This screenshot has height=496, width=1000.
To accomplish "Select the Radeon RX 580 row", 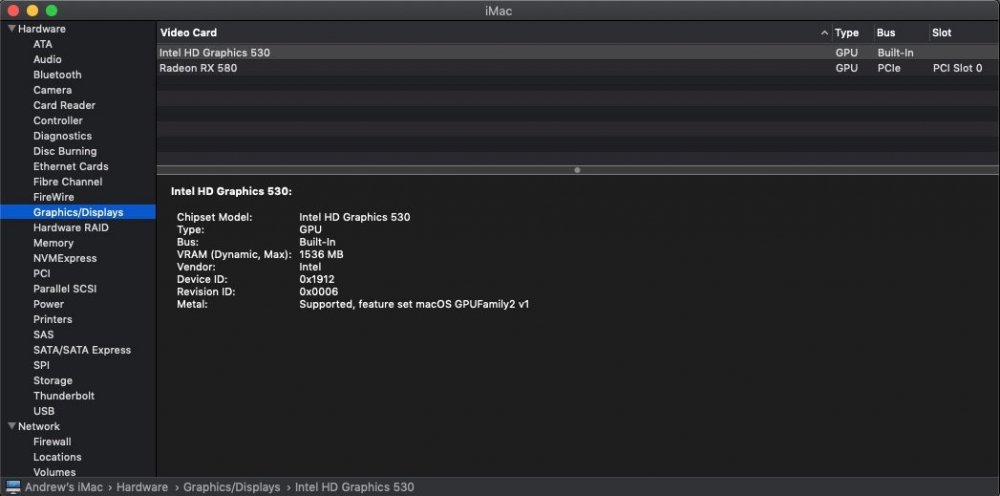I will point(578,68).
